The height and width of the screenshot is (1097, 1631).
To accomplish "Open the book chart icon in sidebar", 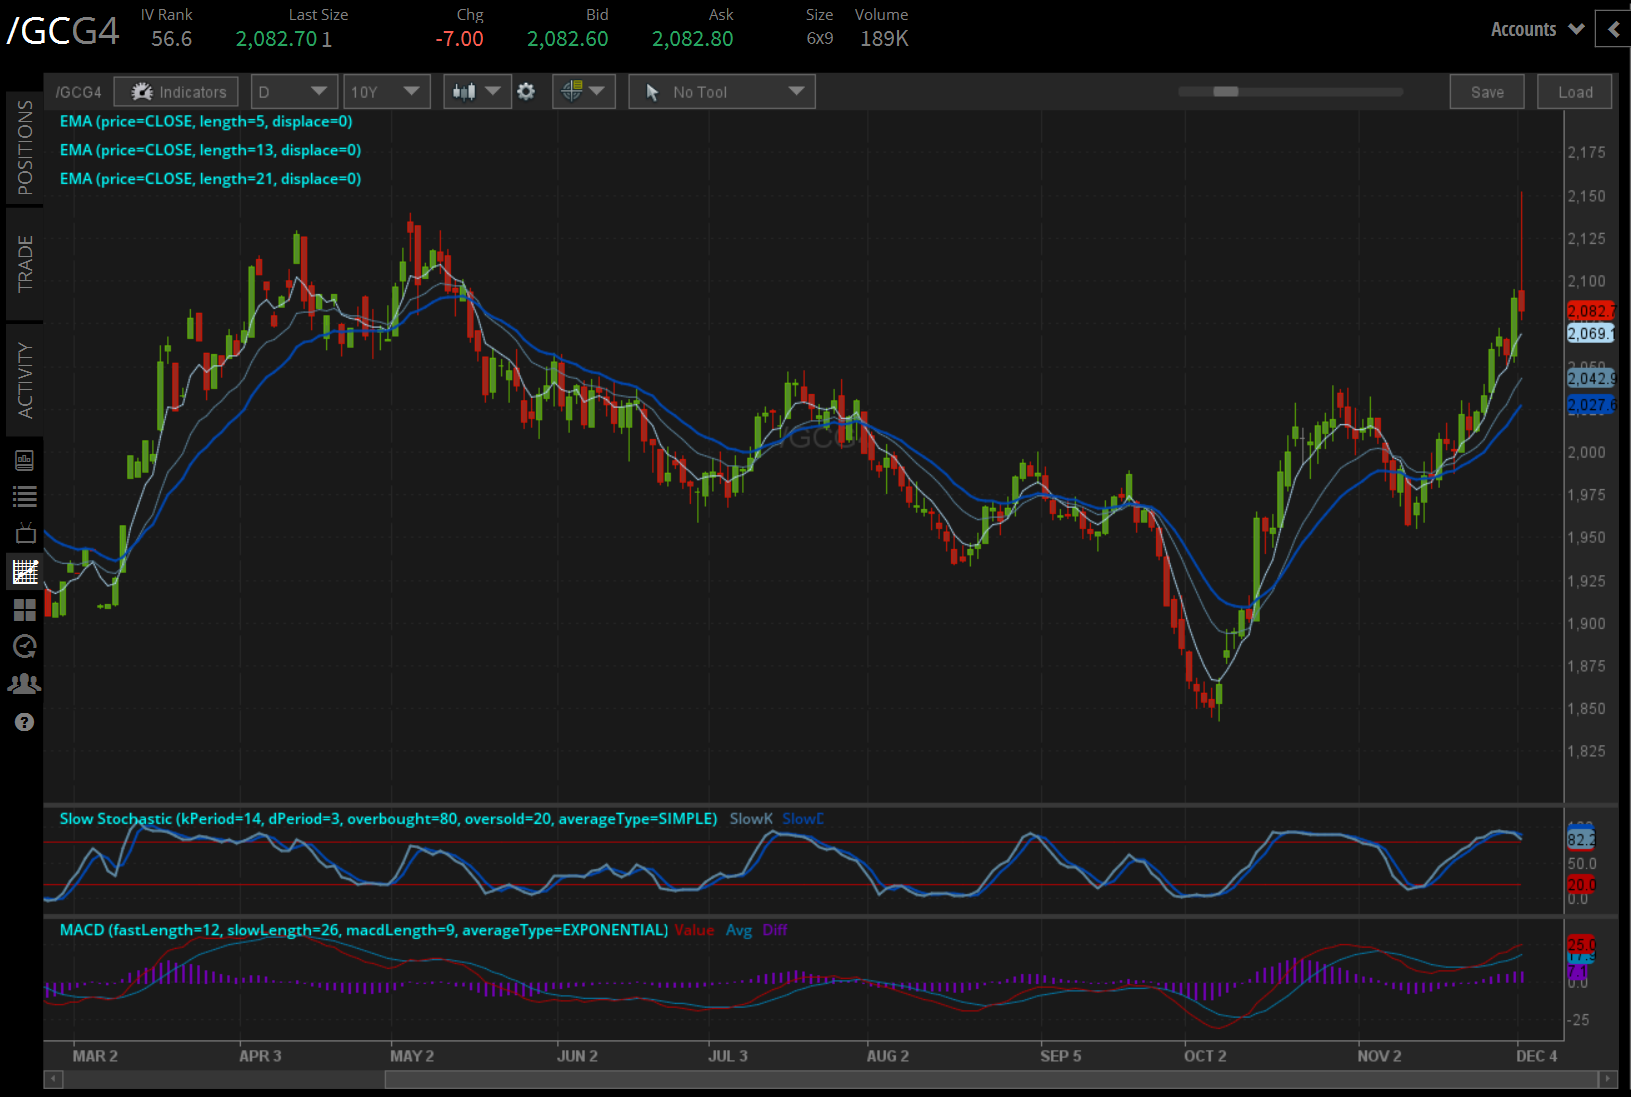I will 24,460.
